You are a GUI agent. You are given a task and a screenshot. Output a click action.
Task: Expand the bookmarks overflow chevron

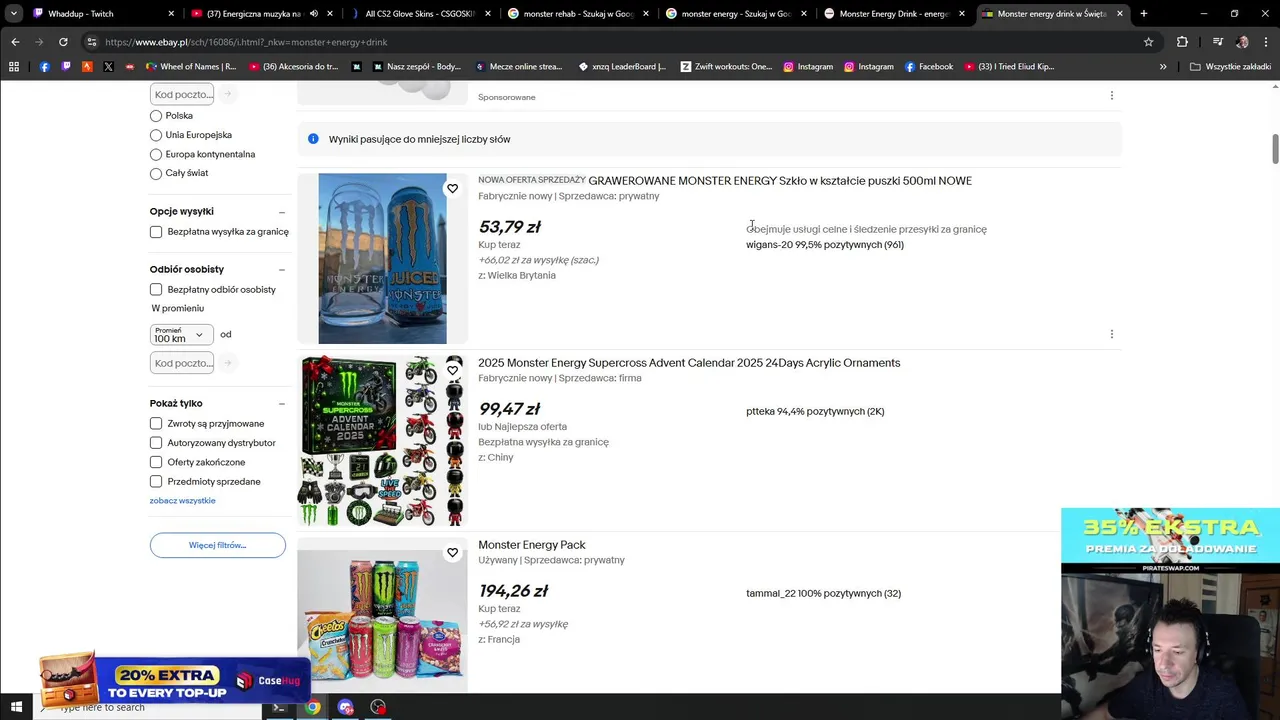point(1163,67)
